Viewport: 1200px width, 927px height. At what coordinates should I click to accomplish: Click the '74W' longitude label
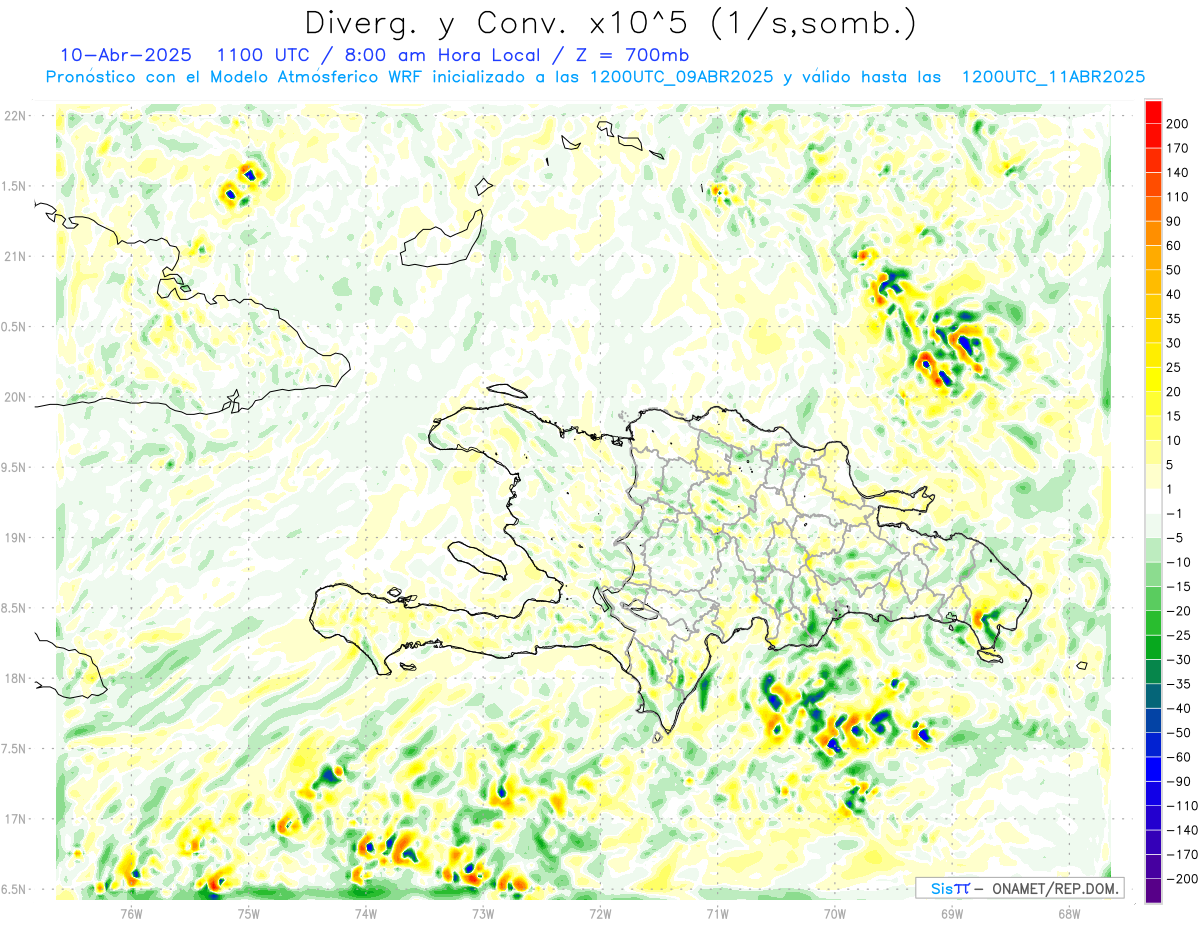point(365,912)
